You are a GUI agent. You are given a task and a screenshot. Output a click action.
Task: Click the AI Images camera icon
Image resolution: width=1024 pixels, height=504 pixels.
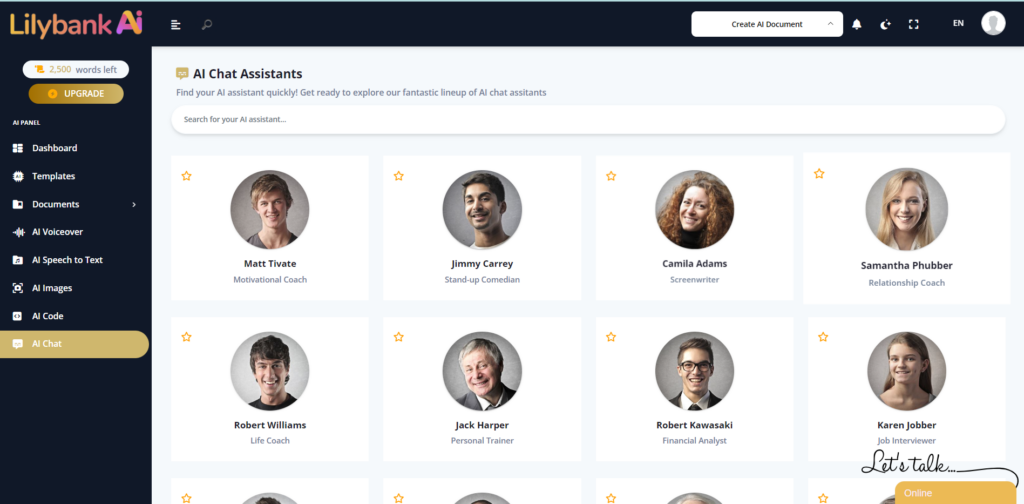(18, 288)
